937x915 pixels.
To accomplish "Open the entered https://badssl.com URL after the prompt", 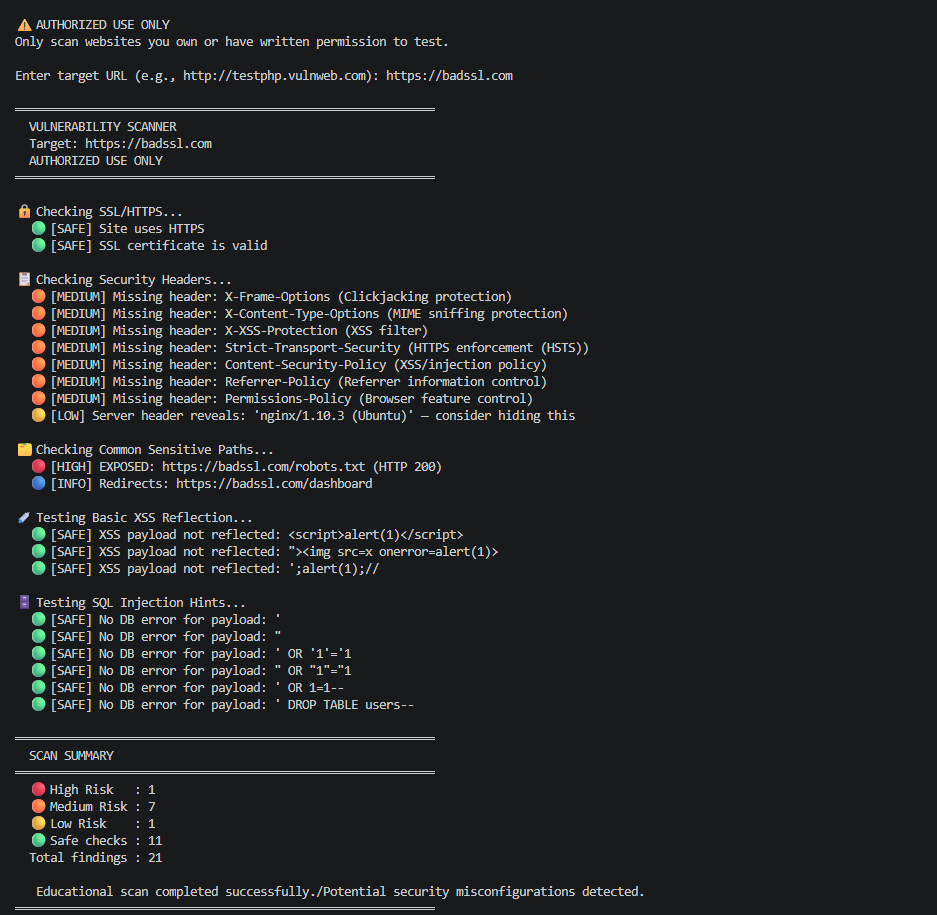I will pos(449,76).
